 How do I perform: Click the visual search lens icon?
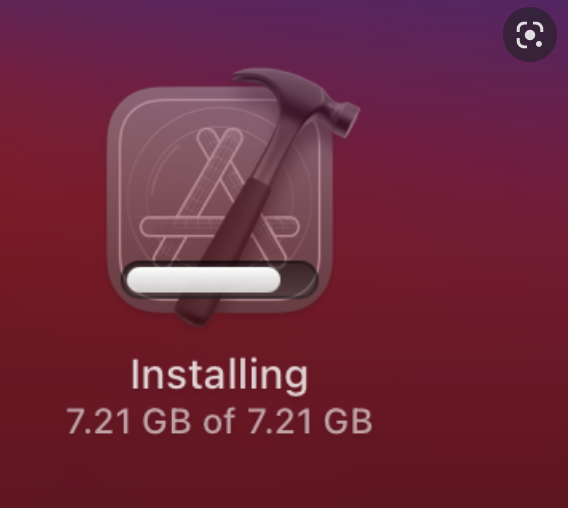[530, 35]
